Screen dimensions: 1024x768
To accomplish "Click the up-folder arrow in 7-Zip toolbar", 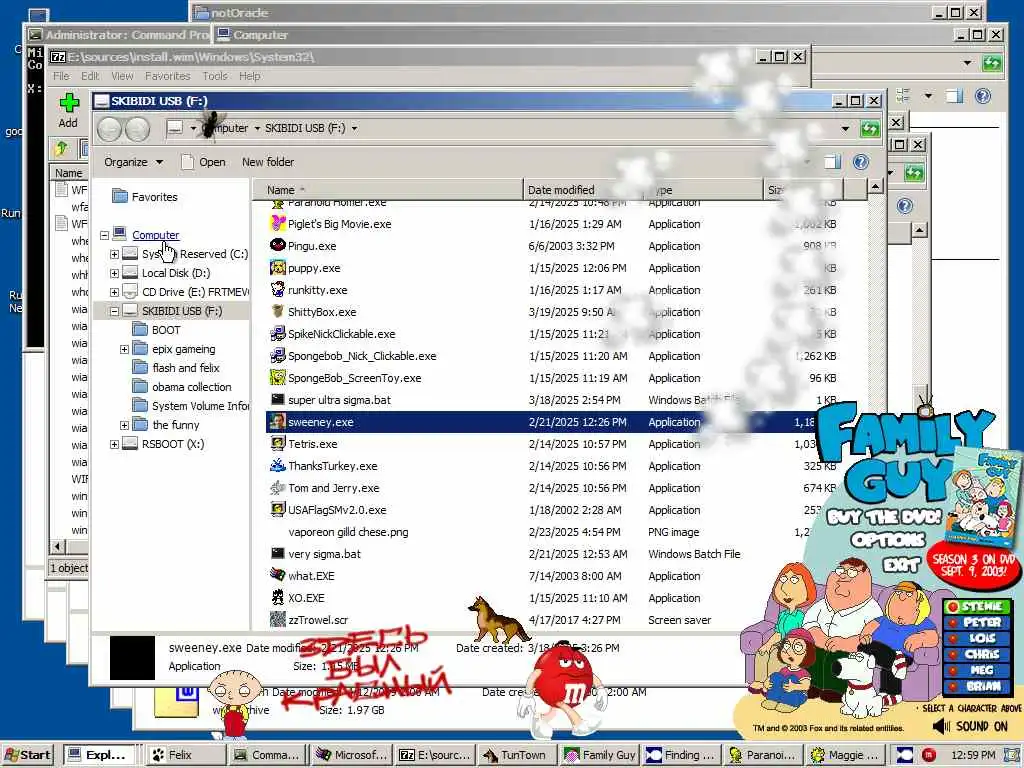I will pos(61,149).
